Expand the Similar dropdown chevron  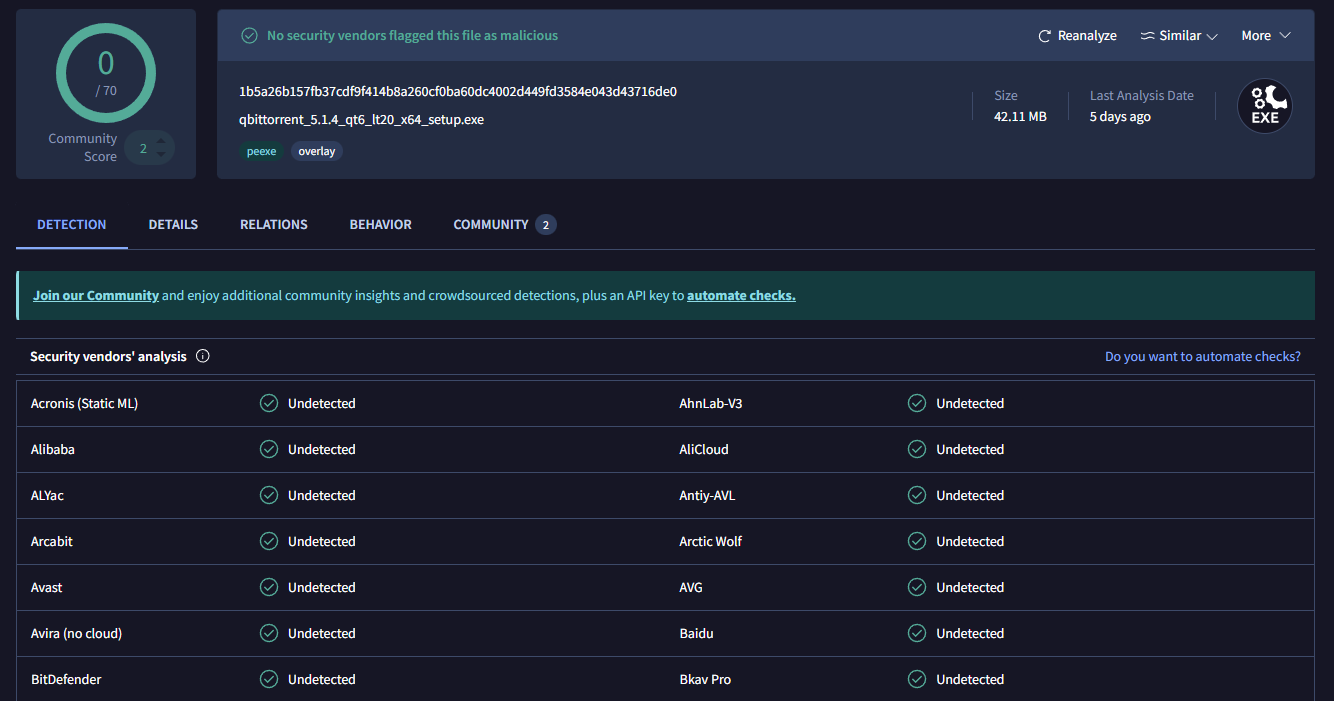point(1212,36)
